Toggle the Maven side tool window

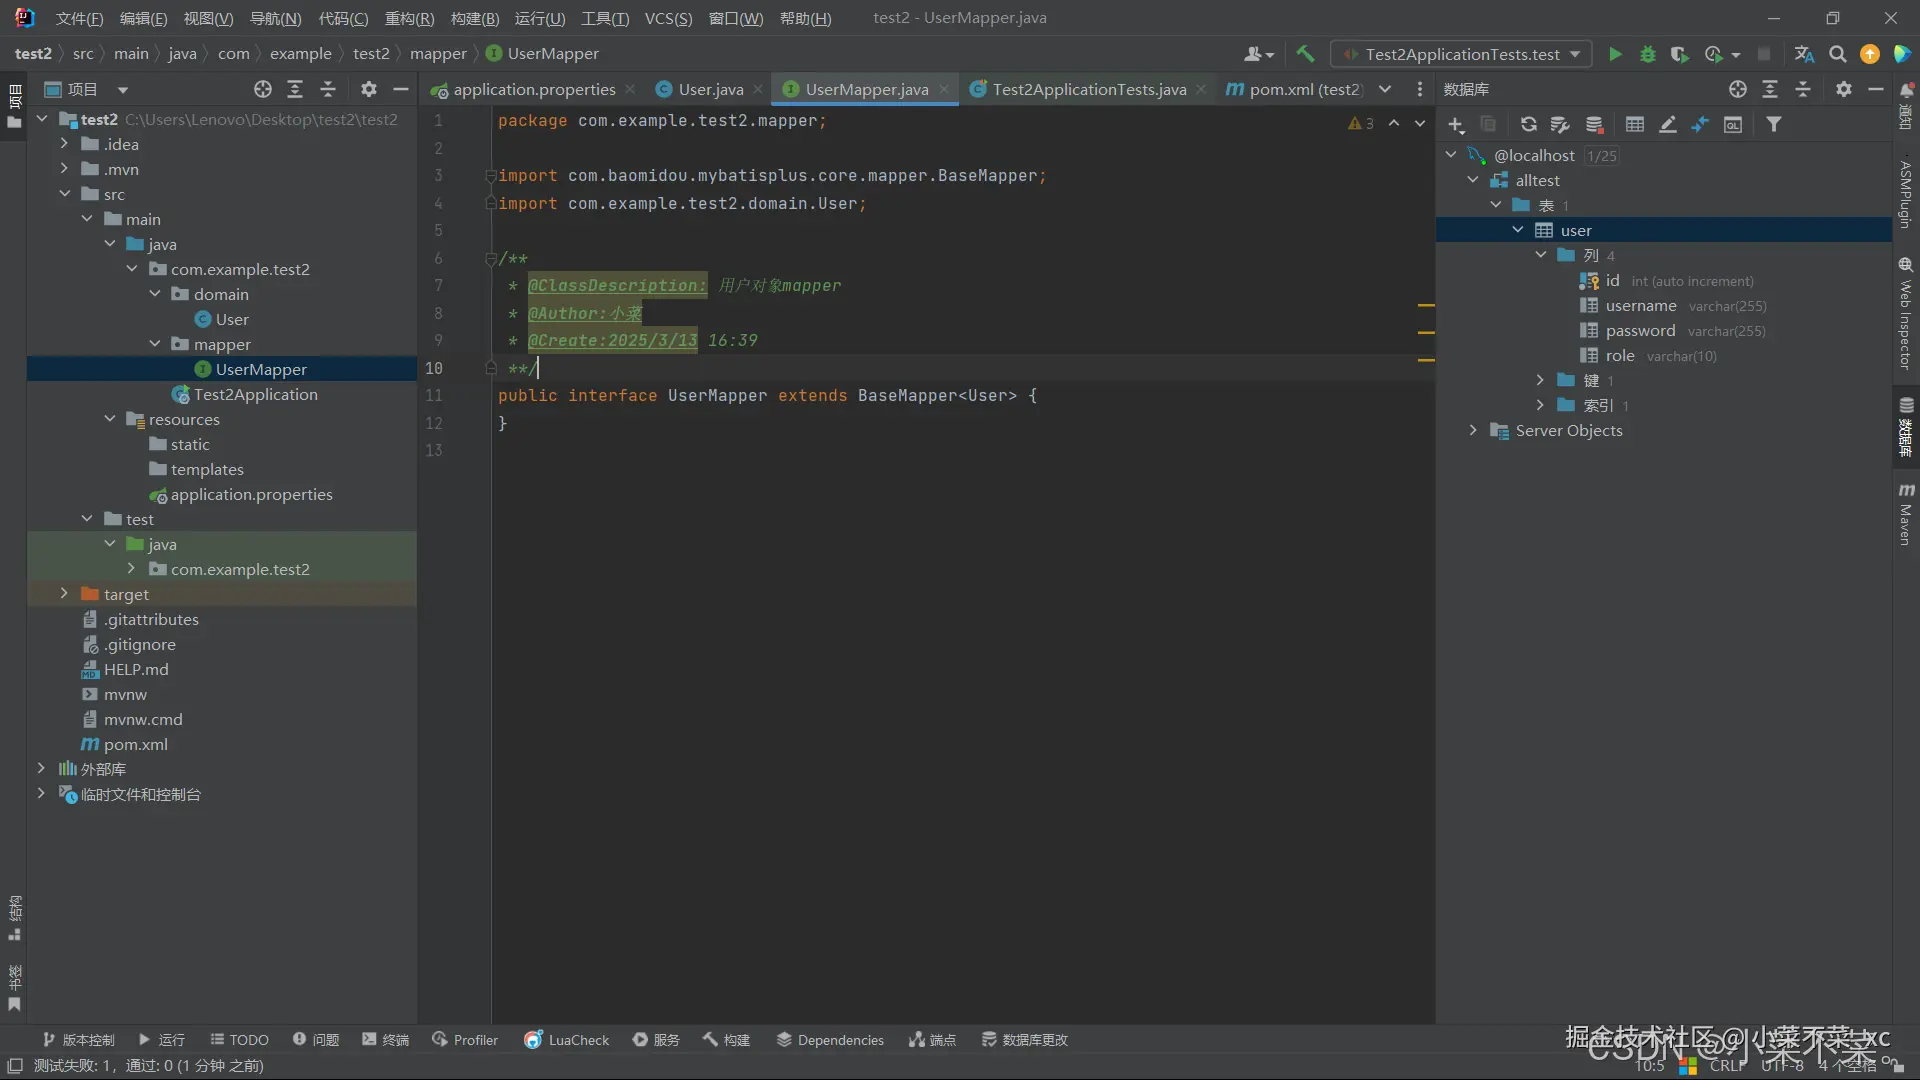click(x=1906, y=515)
